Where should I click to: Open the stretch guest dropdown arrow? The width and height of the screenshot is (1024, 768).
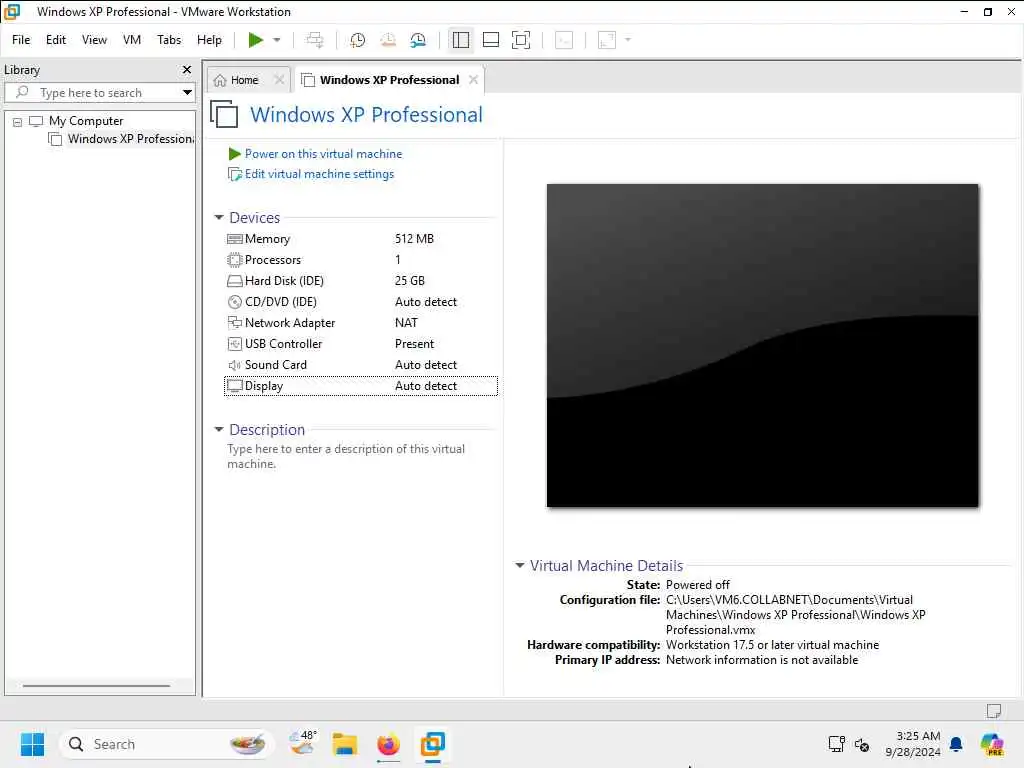(x=628, y=40)
